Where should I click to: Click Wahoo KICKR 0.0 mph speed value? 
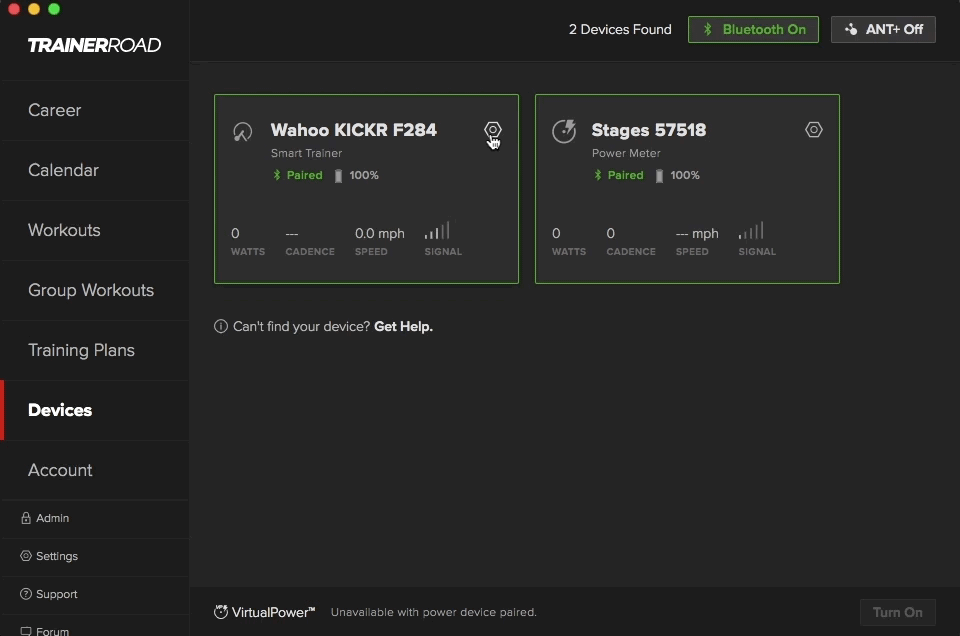380,233
